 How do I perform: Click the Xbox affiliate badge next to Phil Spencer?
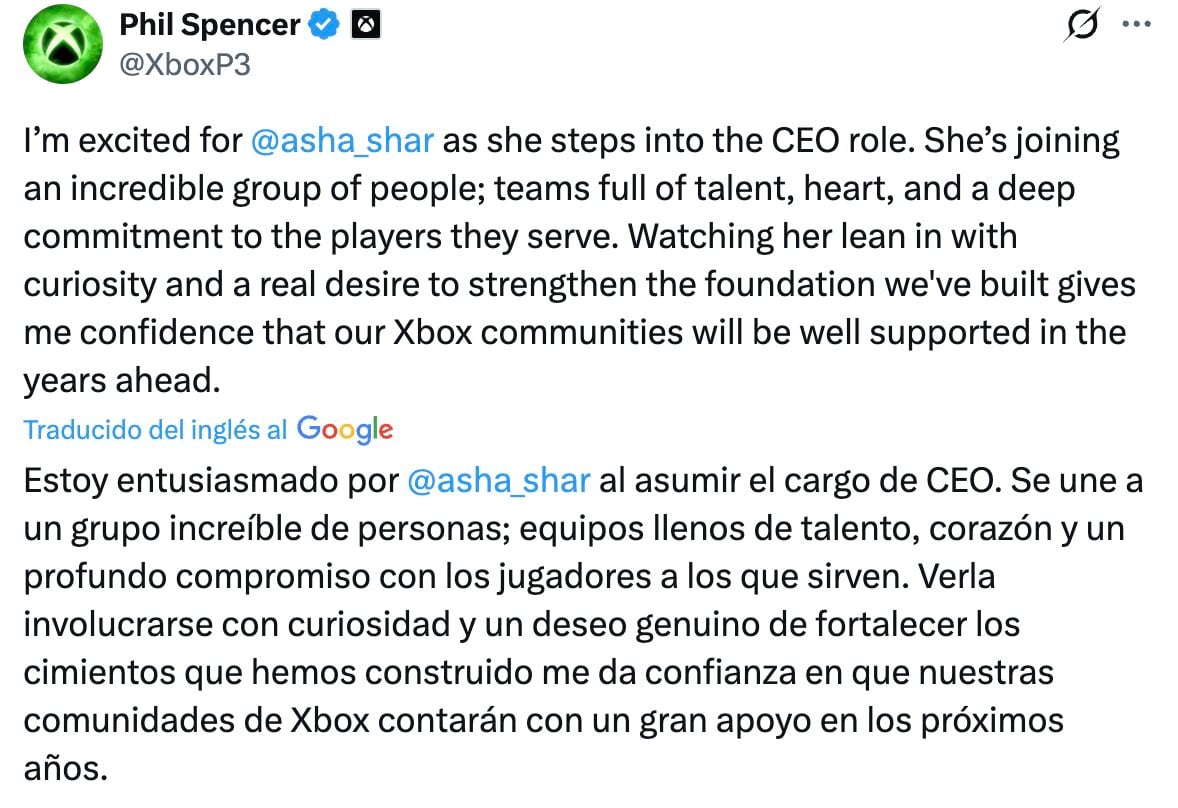point(366,23)
